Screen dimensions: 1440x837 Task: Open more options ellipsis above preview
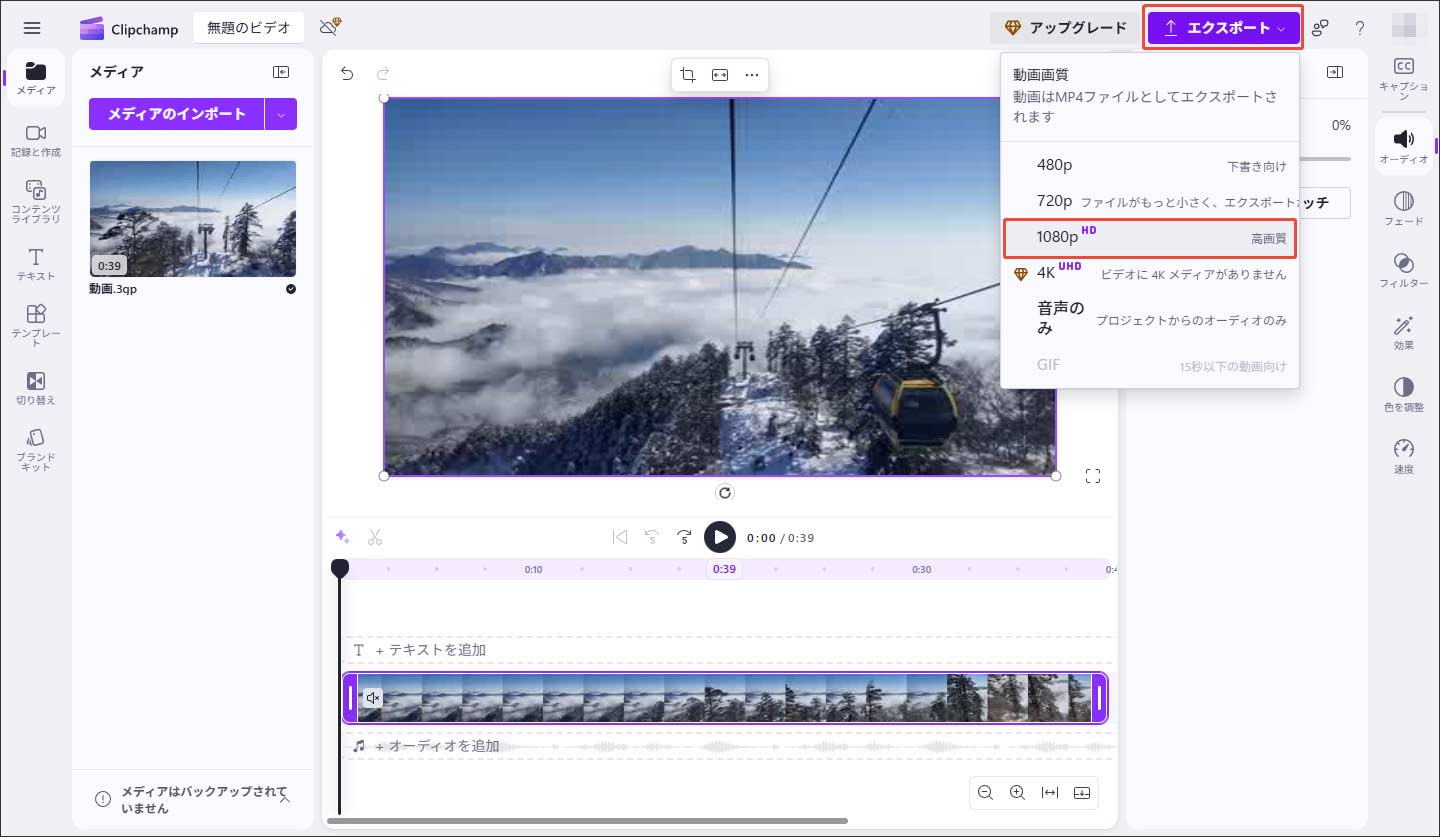(x=752, y=75)
